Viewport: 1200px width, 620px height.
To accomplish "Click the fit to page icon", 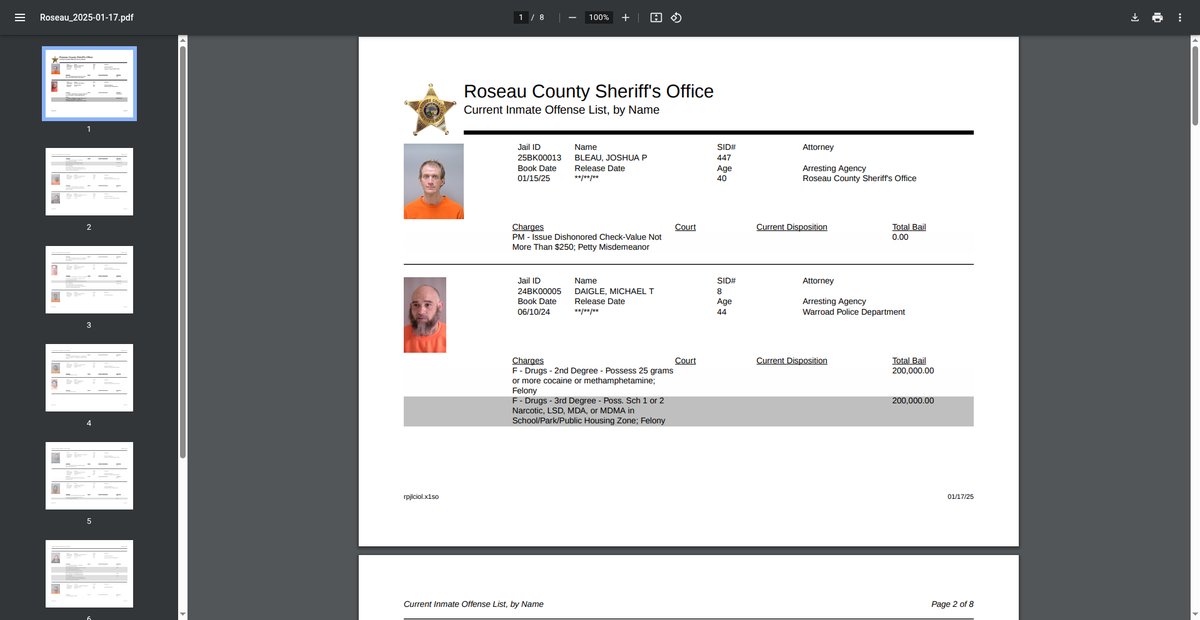I will [656, 17].
